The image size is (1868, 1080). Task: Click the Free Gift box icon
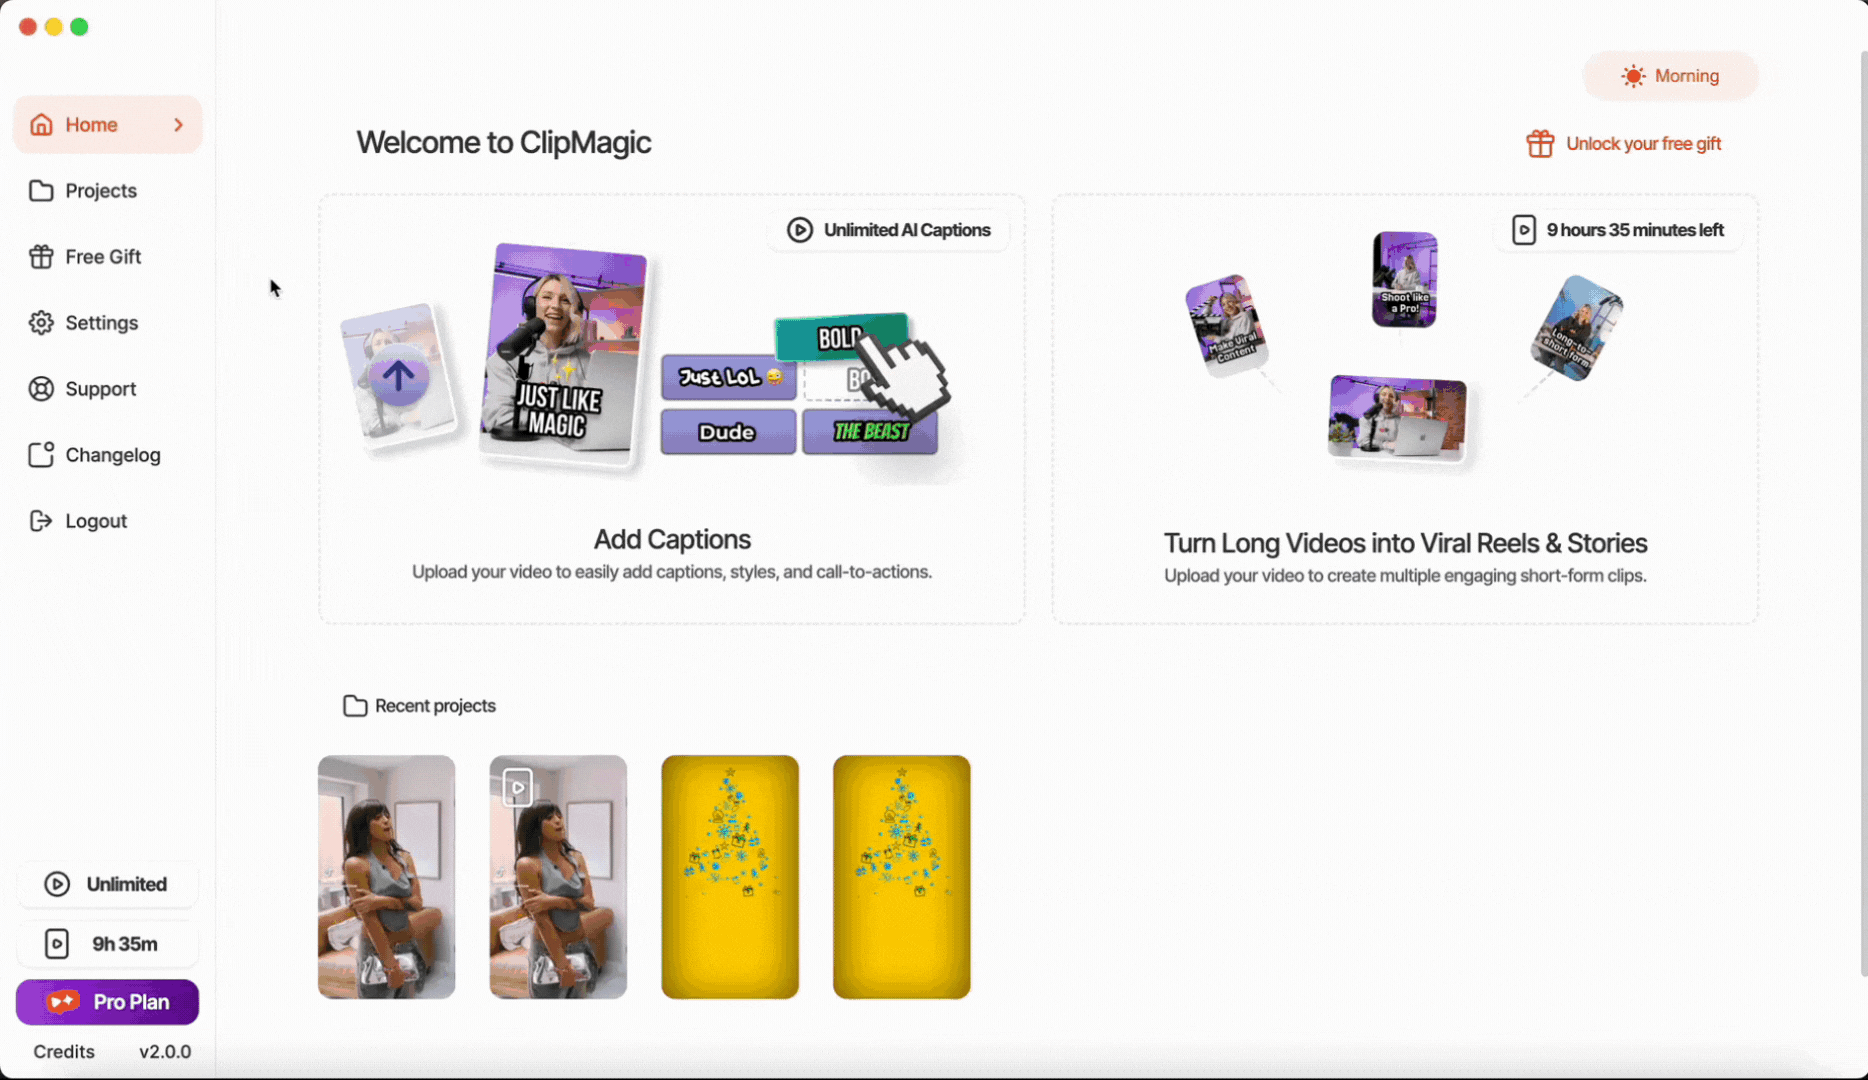(x=41, y=257)
